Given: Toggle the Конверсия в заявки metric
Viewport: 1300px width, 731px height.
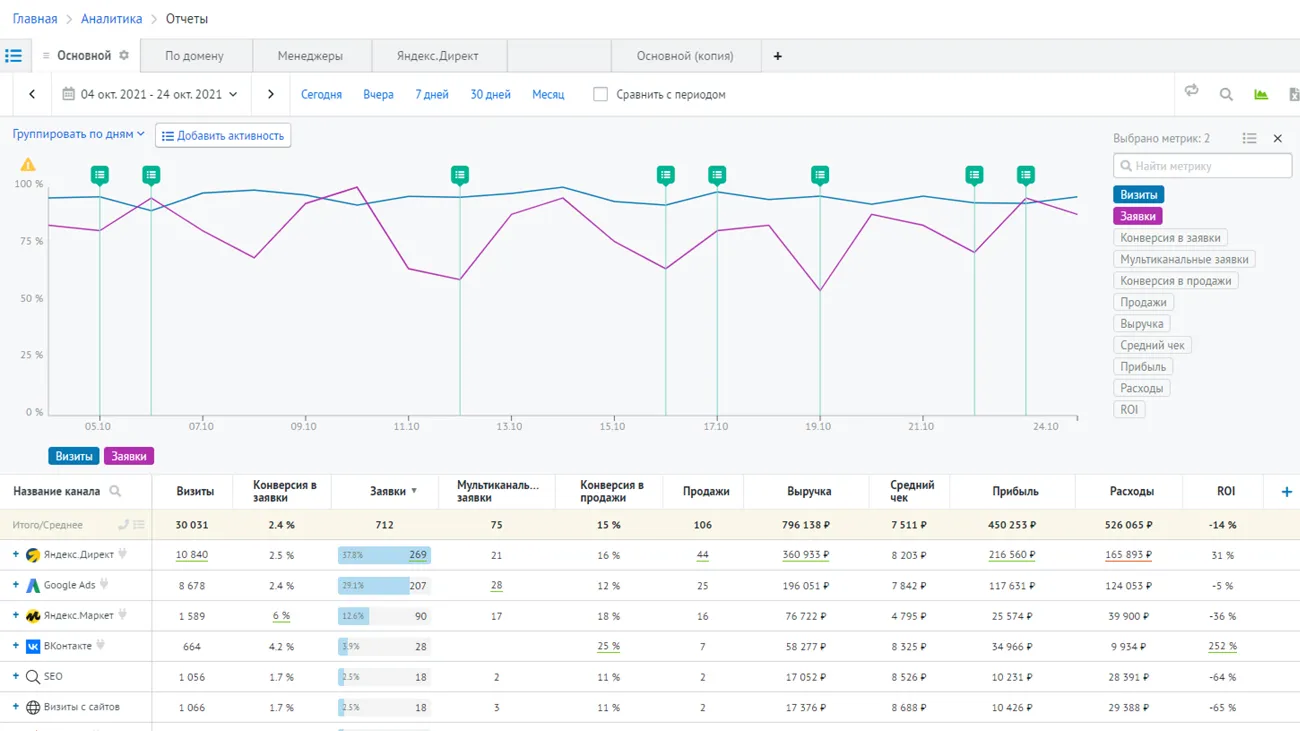Looking at the screenshot, I should 1170,238.
